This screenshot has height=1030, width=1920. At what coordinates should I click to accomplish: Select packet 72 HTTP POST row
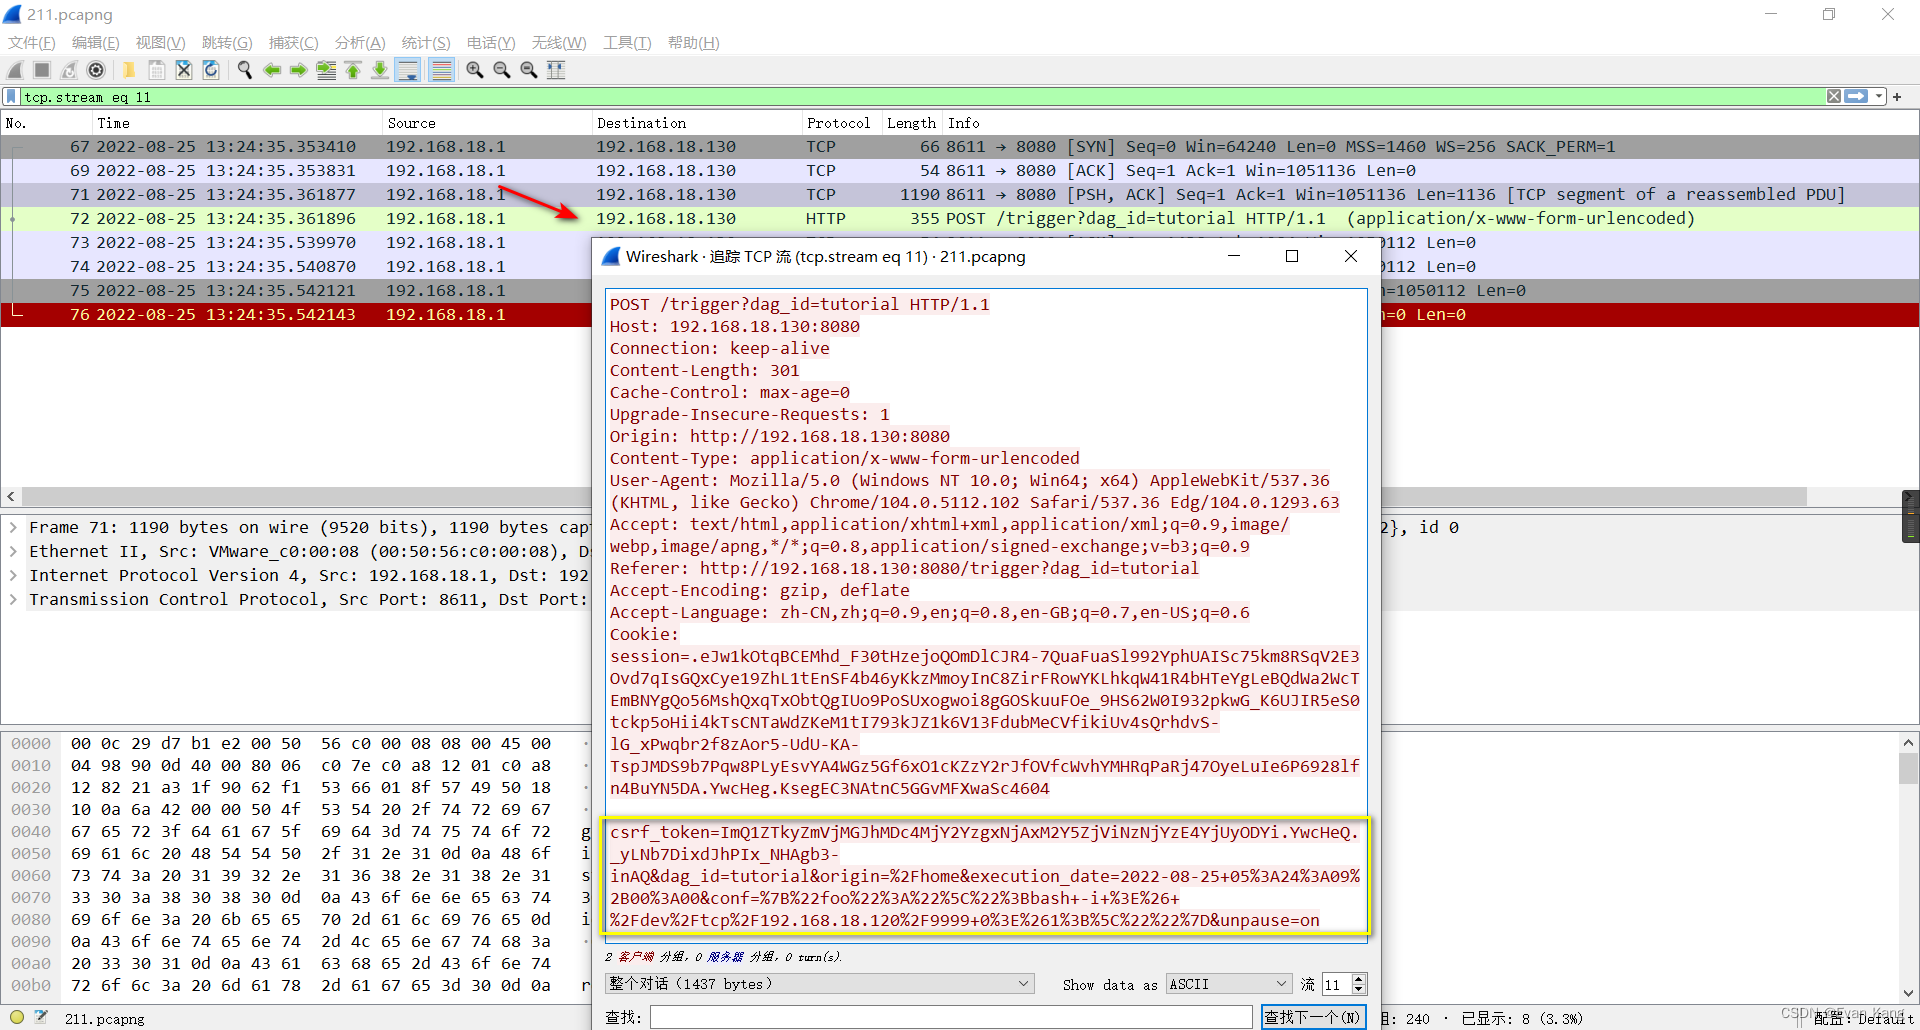click(960, 219)
